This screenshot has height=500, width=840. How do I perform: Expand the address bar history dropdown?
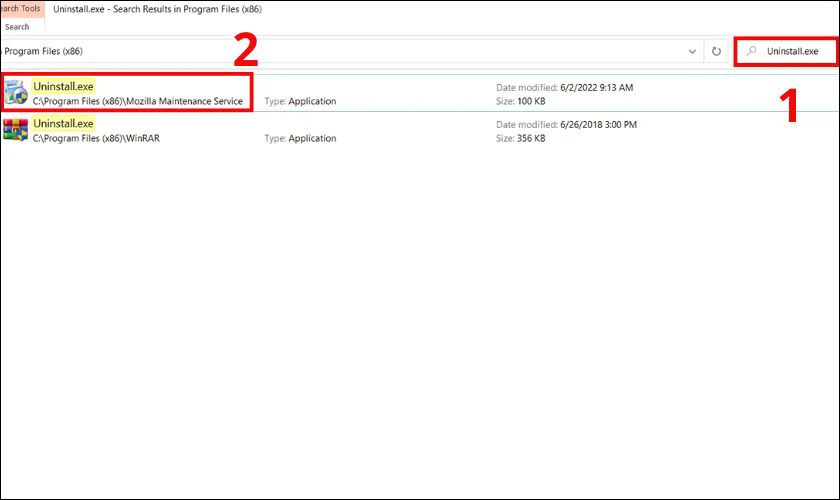[692, 51]
